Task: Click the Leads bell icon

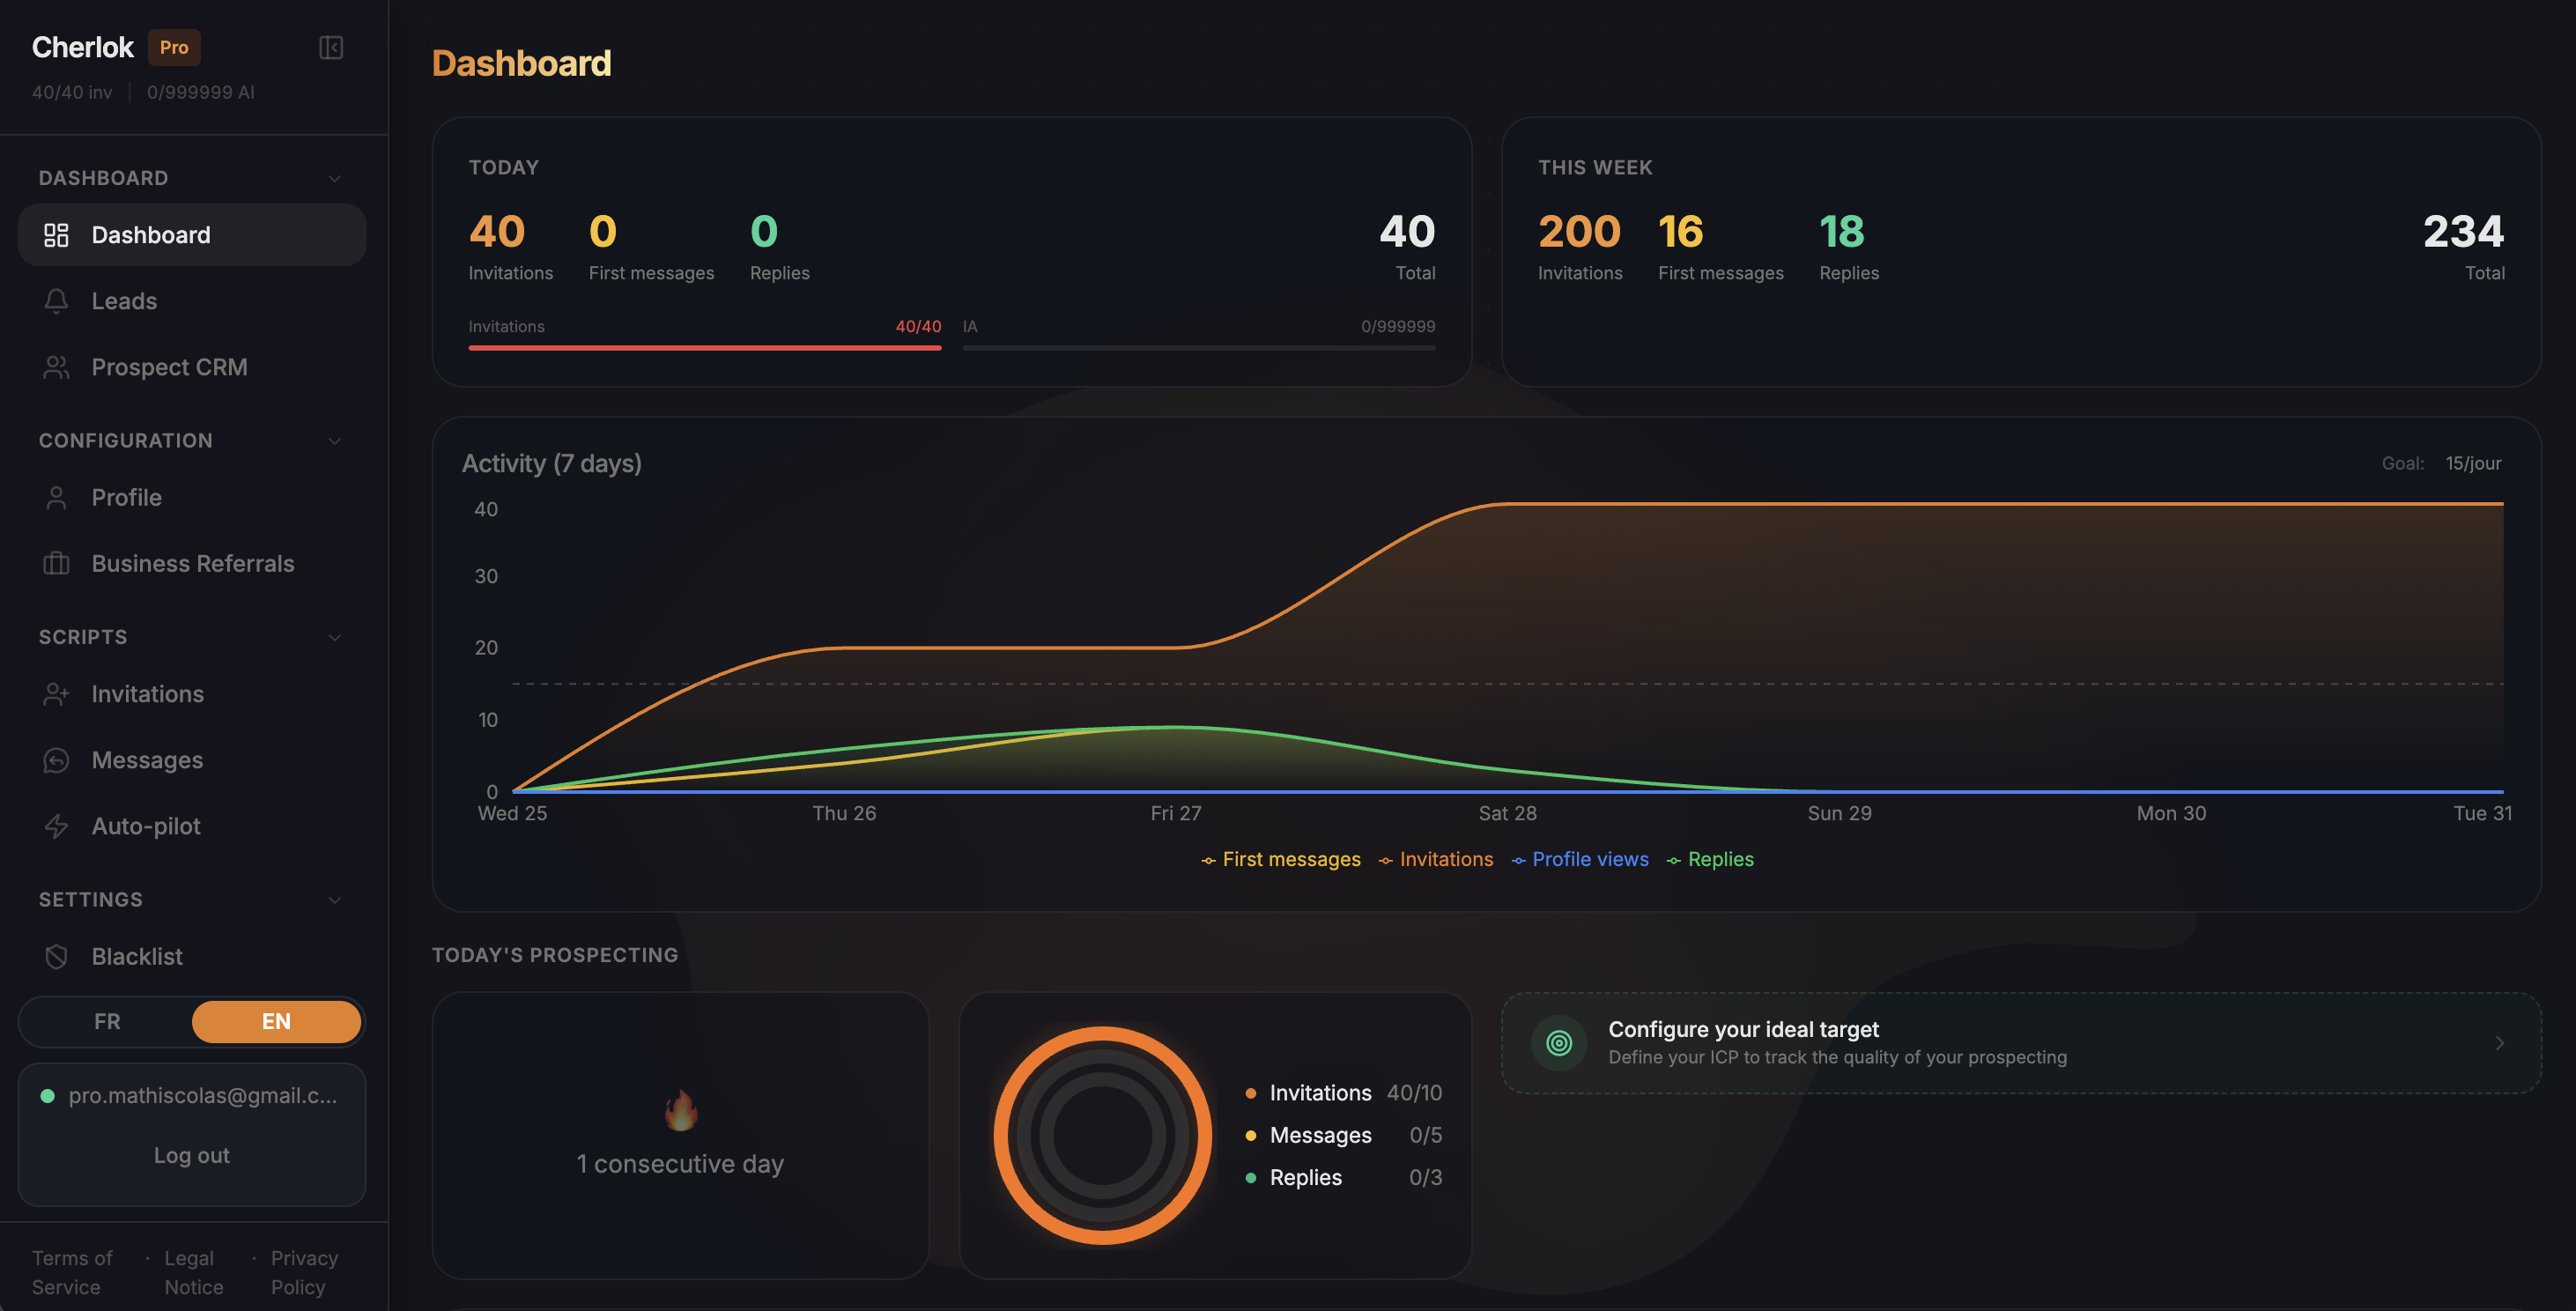Action: (x=56, y=301)
